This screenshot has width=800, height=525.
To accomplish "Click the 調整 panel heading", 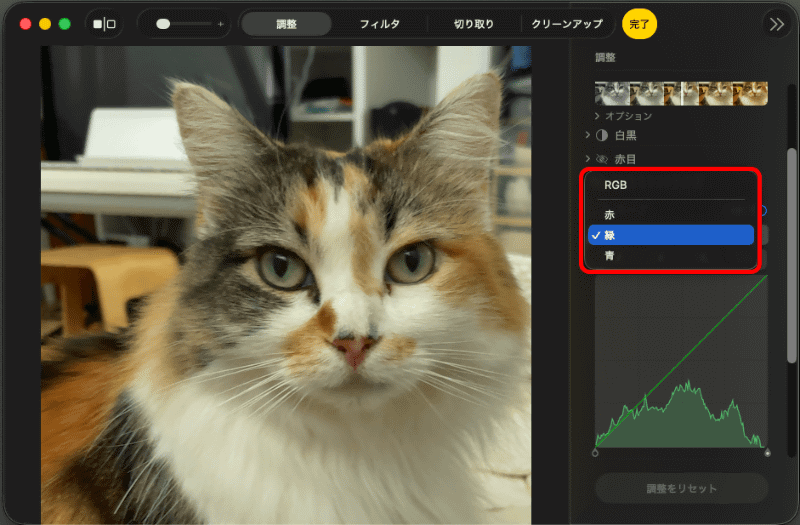I will 606,58.
